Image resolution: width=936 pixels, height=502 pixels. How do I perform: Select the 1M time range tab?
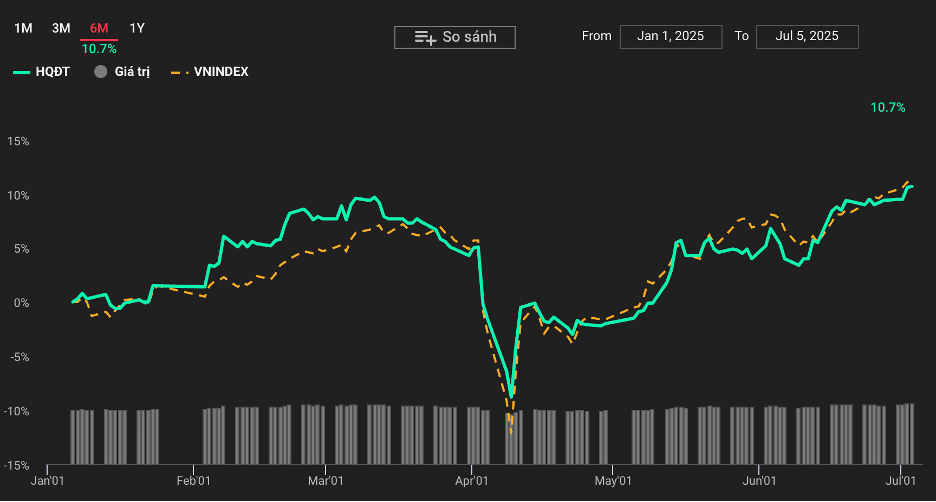click(x=23, y=28)
